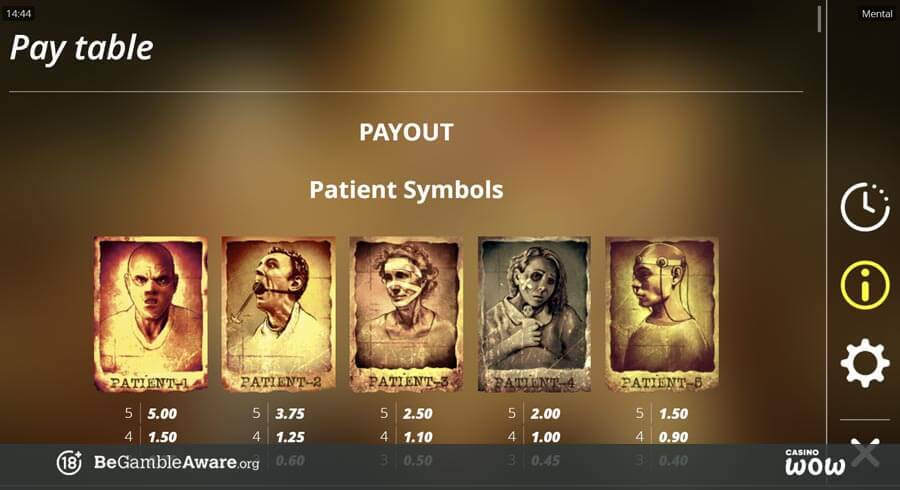
Task: Select the Patient-1 symbol card
Action: coord(151,314)
